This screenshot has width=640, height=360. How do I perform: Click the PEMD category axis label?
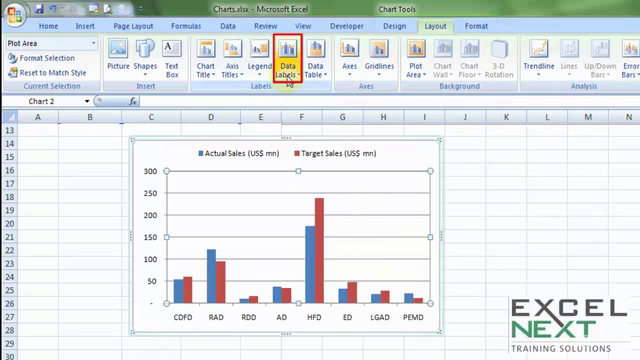(x=413, y=317)
